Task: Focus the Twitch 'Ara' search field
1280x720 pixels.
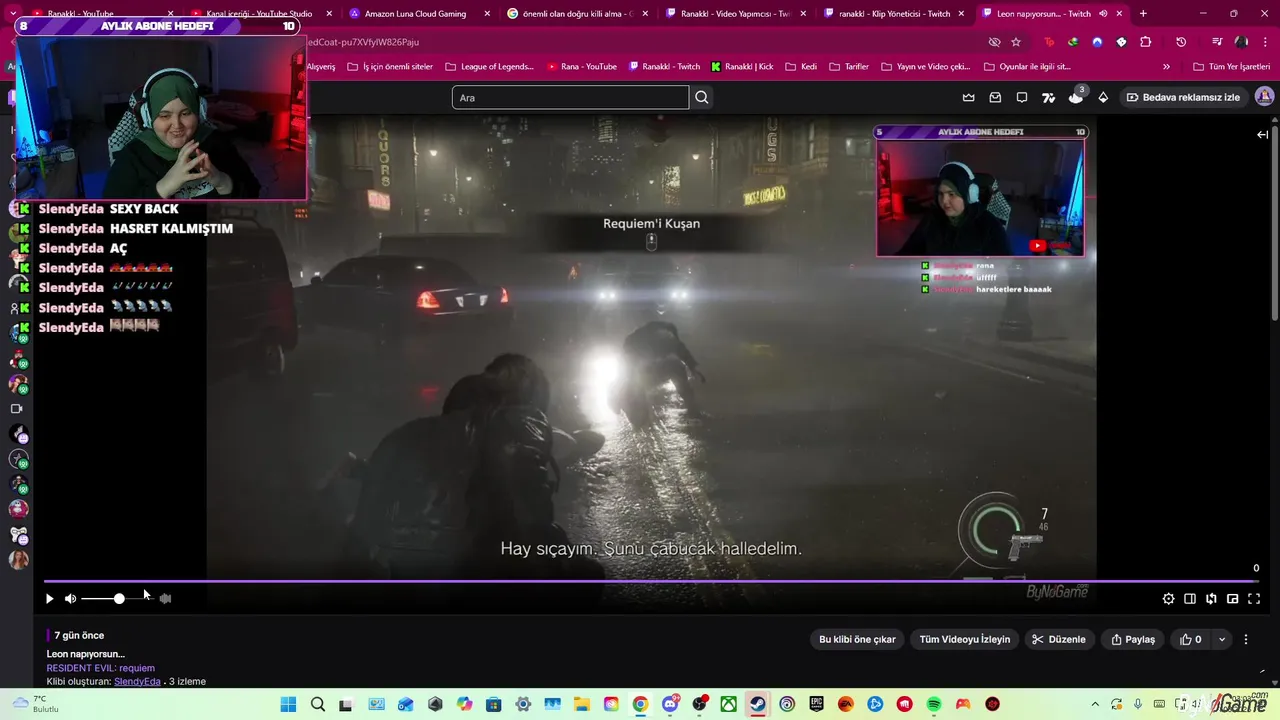Action: pos(570,97)
